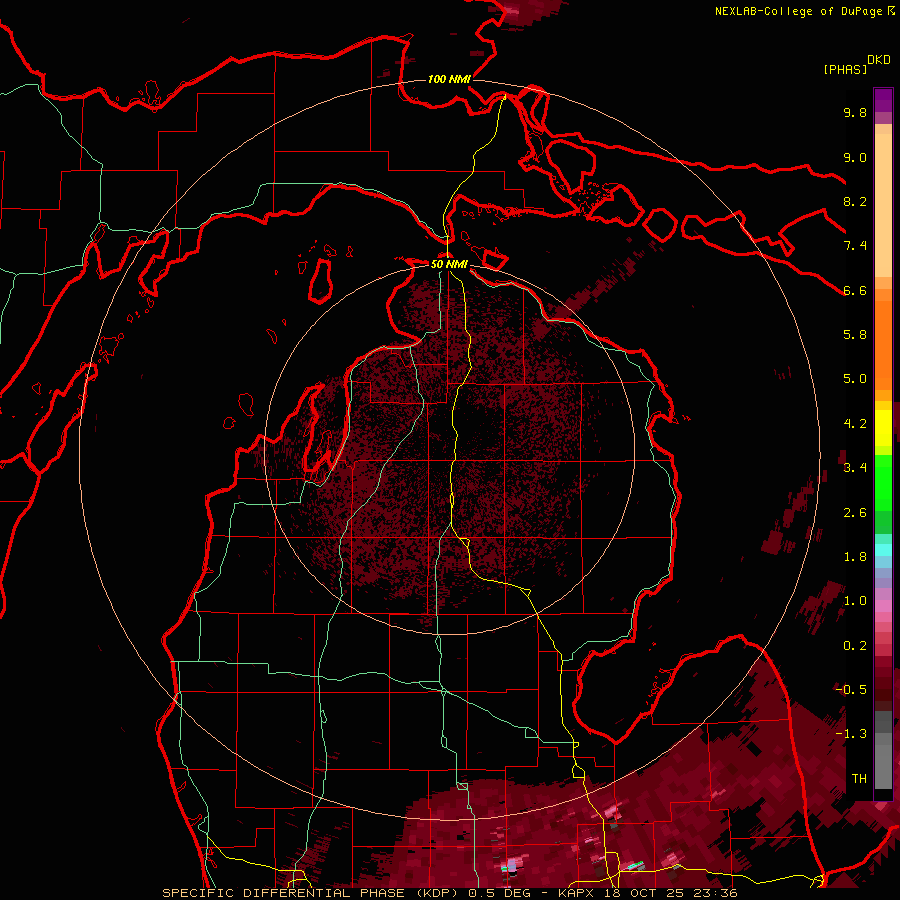Click the 3.4 value on the color scale
Screen dimensions: 900x900
tap(855, 468)
